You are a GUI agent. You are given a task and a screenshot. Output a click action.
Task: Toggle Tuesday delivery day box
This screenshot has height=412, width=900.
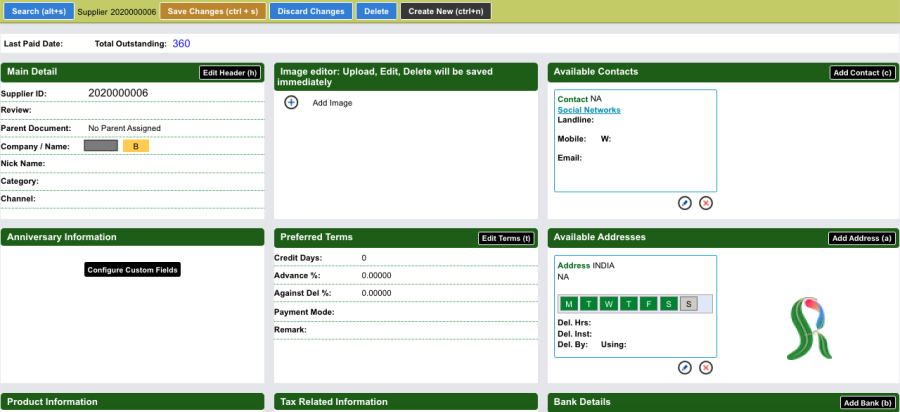[589, 304]
